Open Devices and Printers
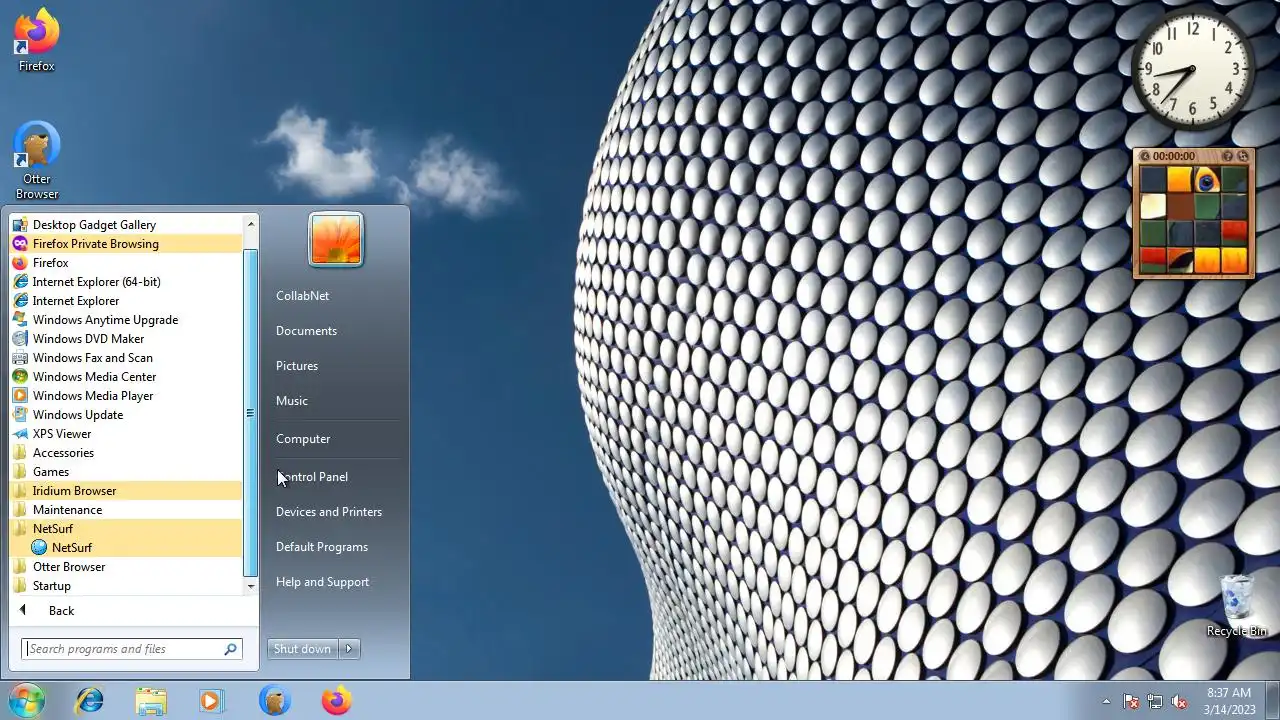The height and width of the screenshot is (720, 1280). (x=336, y=512)
